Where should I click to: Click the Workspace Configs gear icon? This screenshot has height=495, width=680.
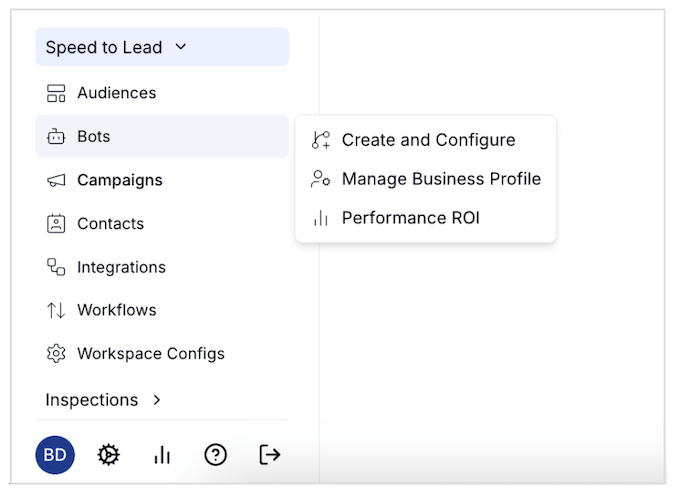click(56, 354)
